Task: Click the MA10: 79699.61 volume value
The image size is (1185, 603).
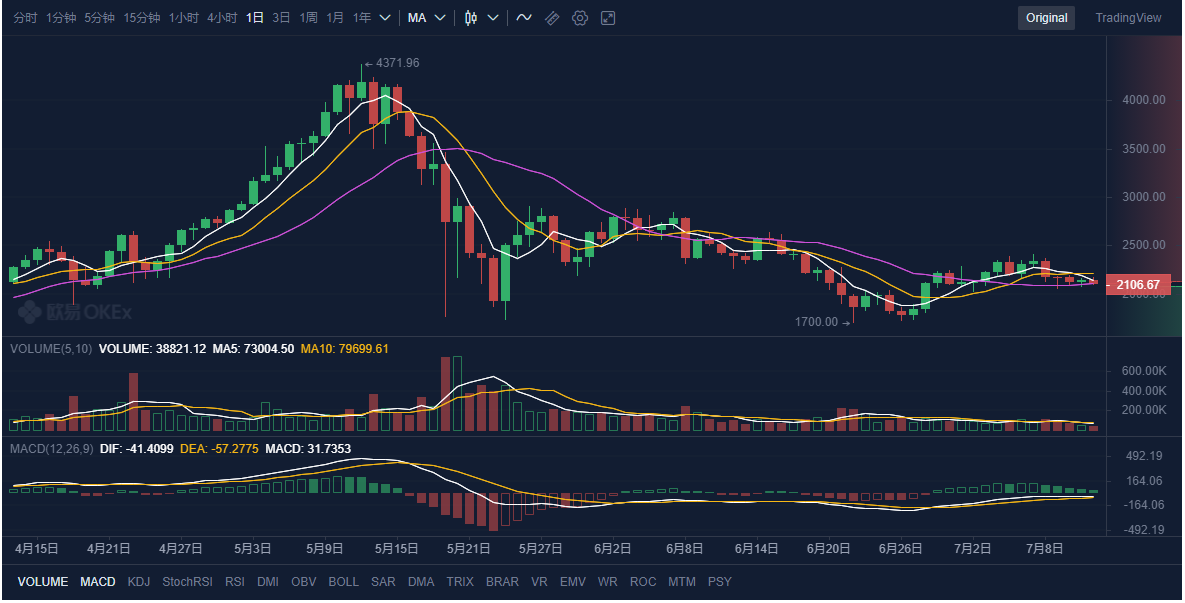Action: [x=345, y=349]
